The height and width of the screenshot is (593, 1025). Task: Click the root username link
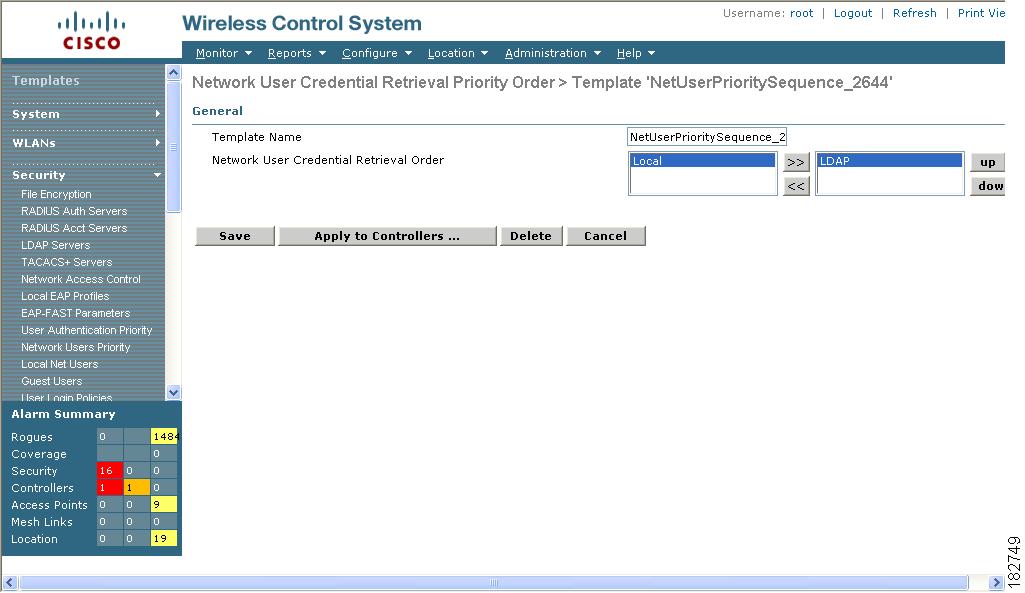(801, 13)
